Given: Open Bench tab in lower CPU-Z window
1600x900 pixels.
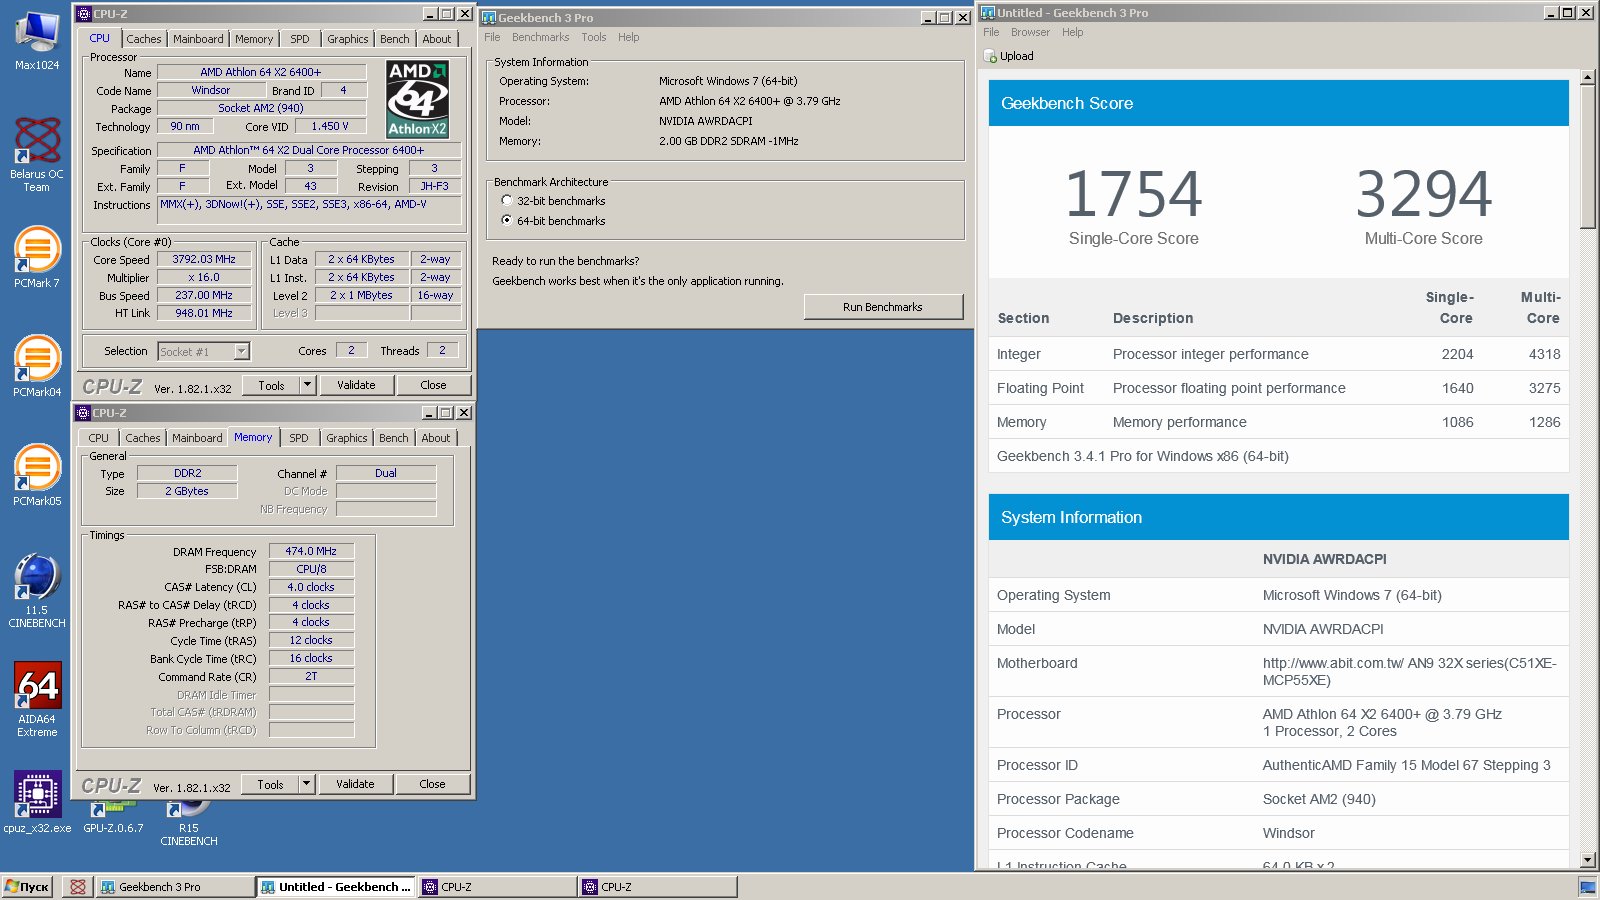Looking at the screenshot, I should (394, 438).
